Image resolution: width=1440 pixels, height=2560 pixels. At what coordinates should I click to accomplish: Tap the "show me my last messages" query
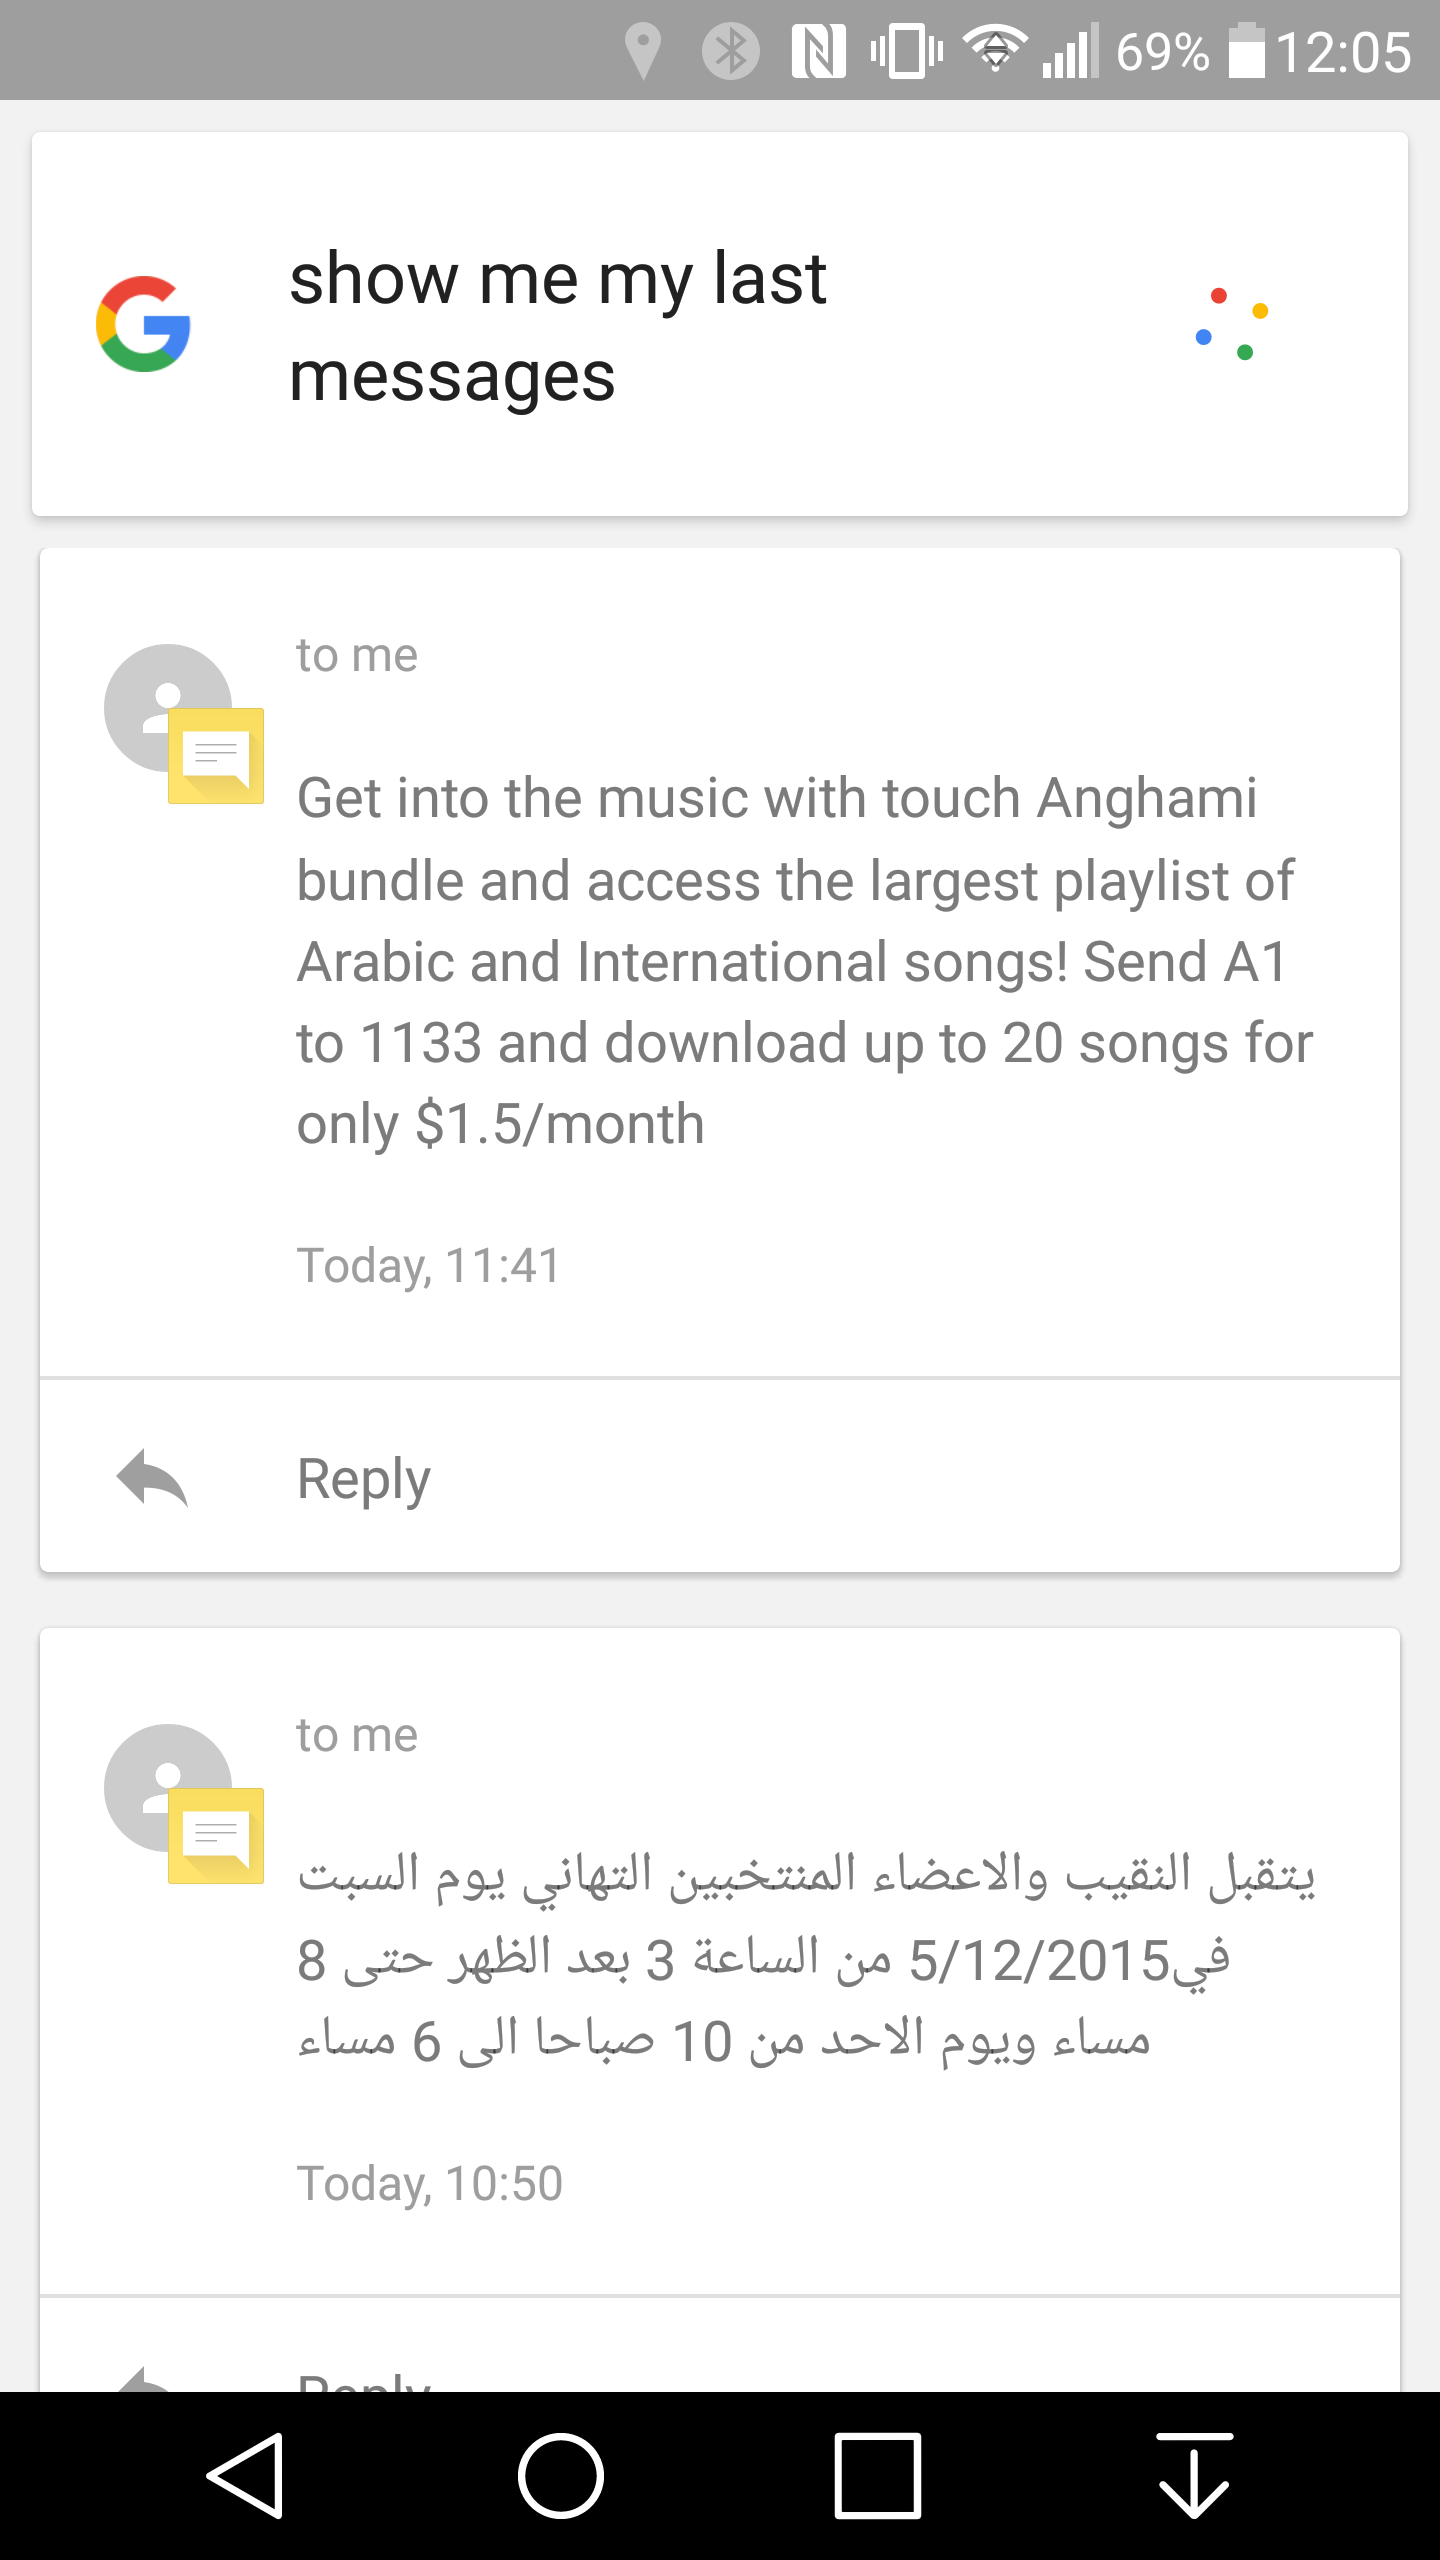557,327
